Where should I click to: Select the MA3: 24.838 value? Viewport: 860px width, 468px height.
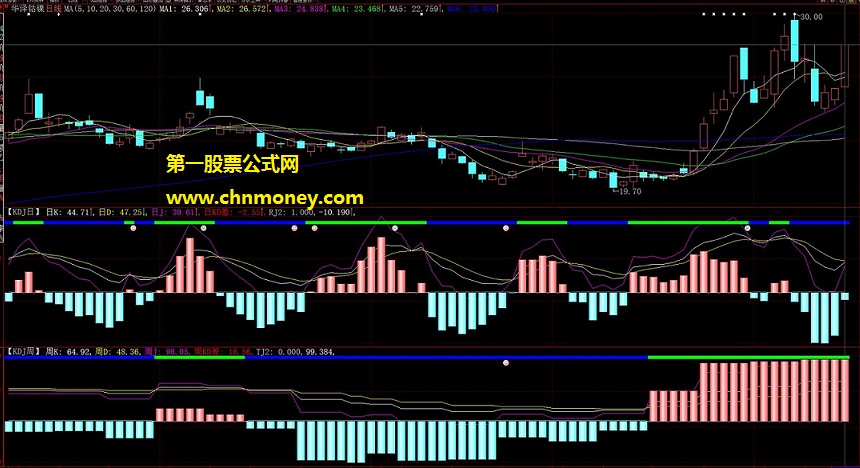pyautogui.click(x=300, y=9)
